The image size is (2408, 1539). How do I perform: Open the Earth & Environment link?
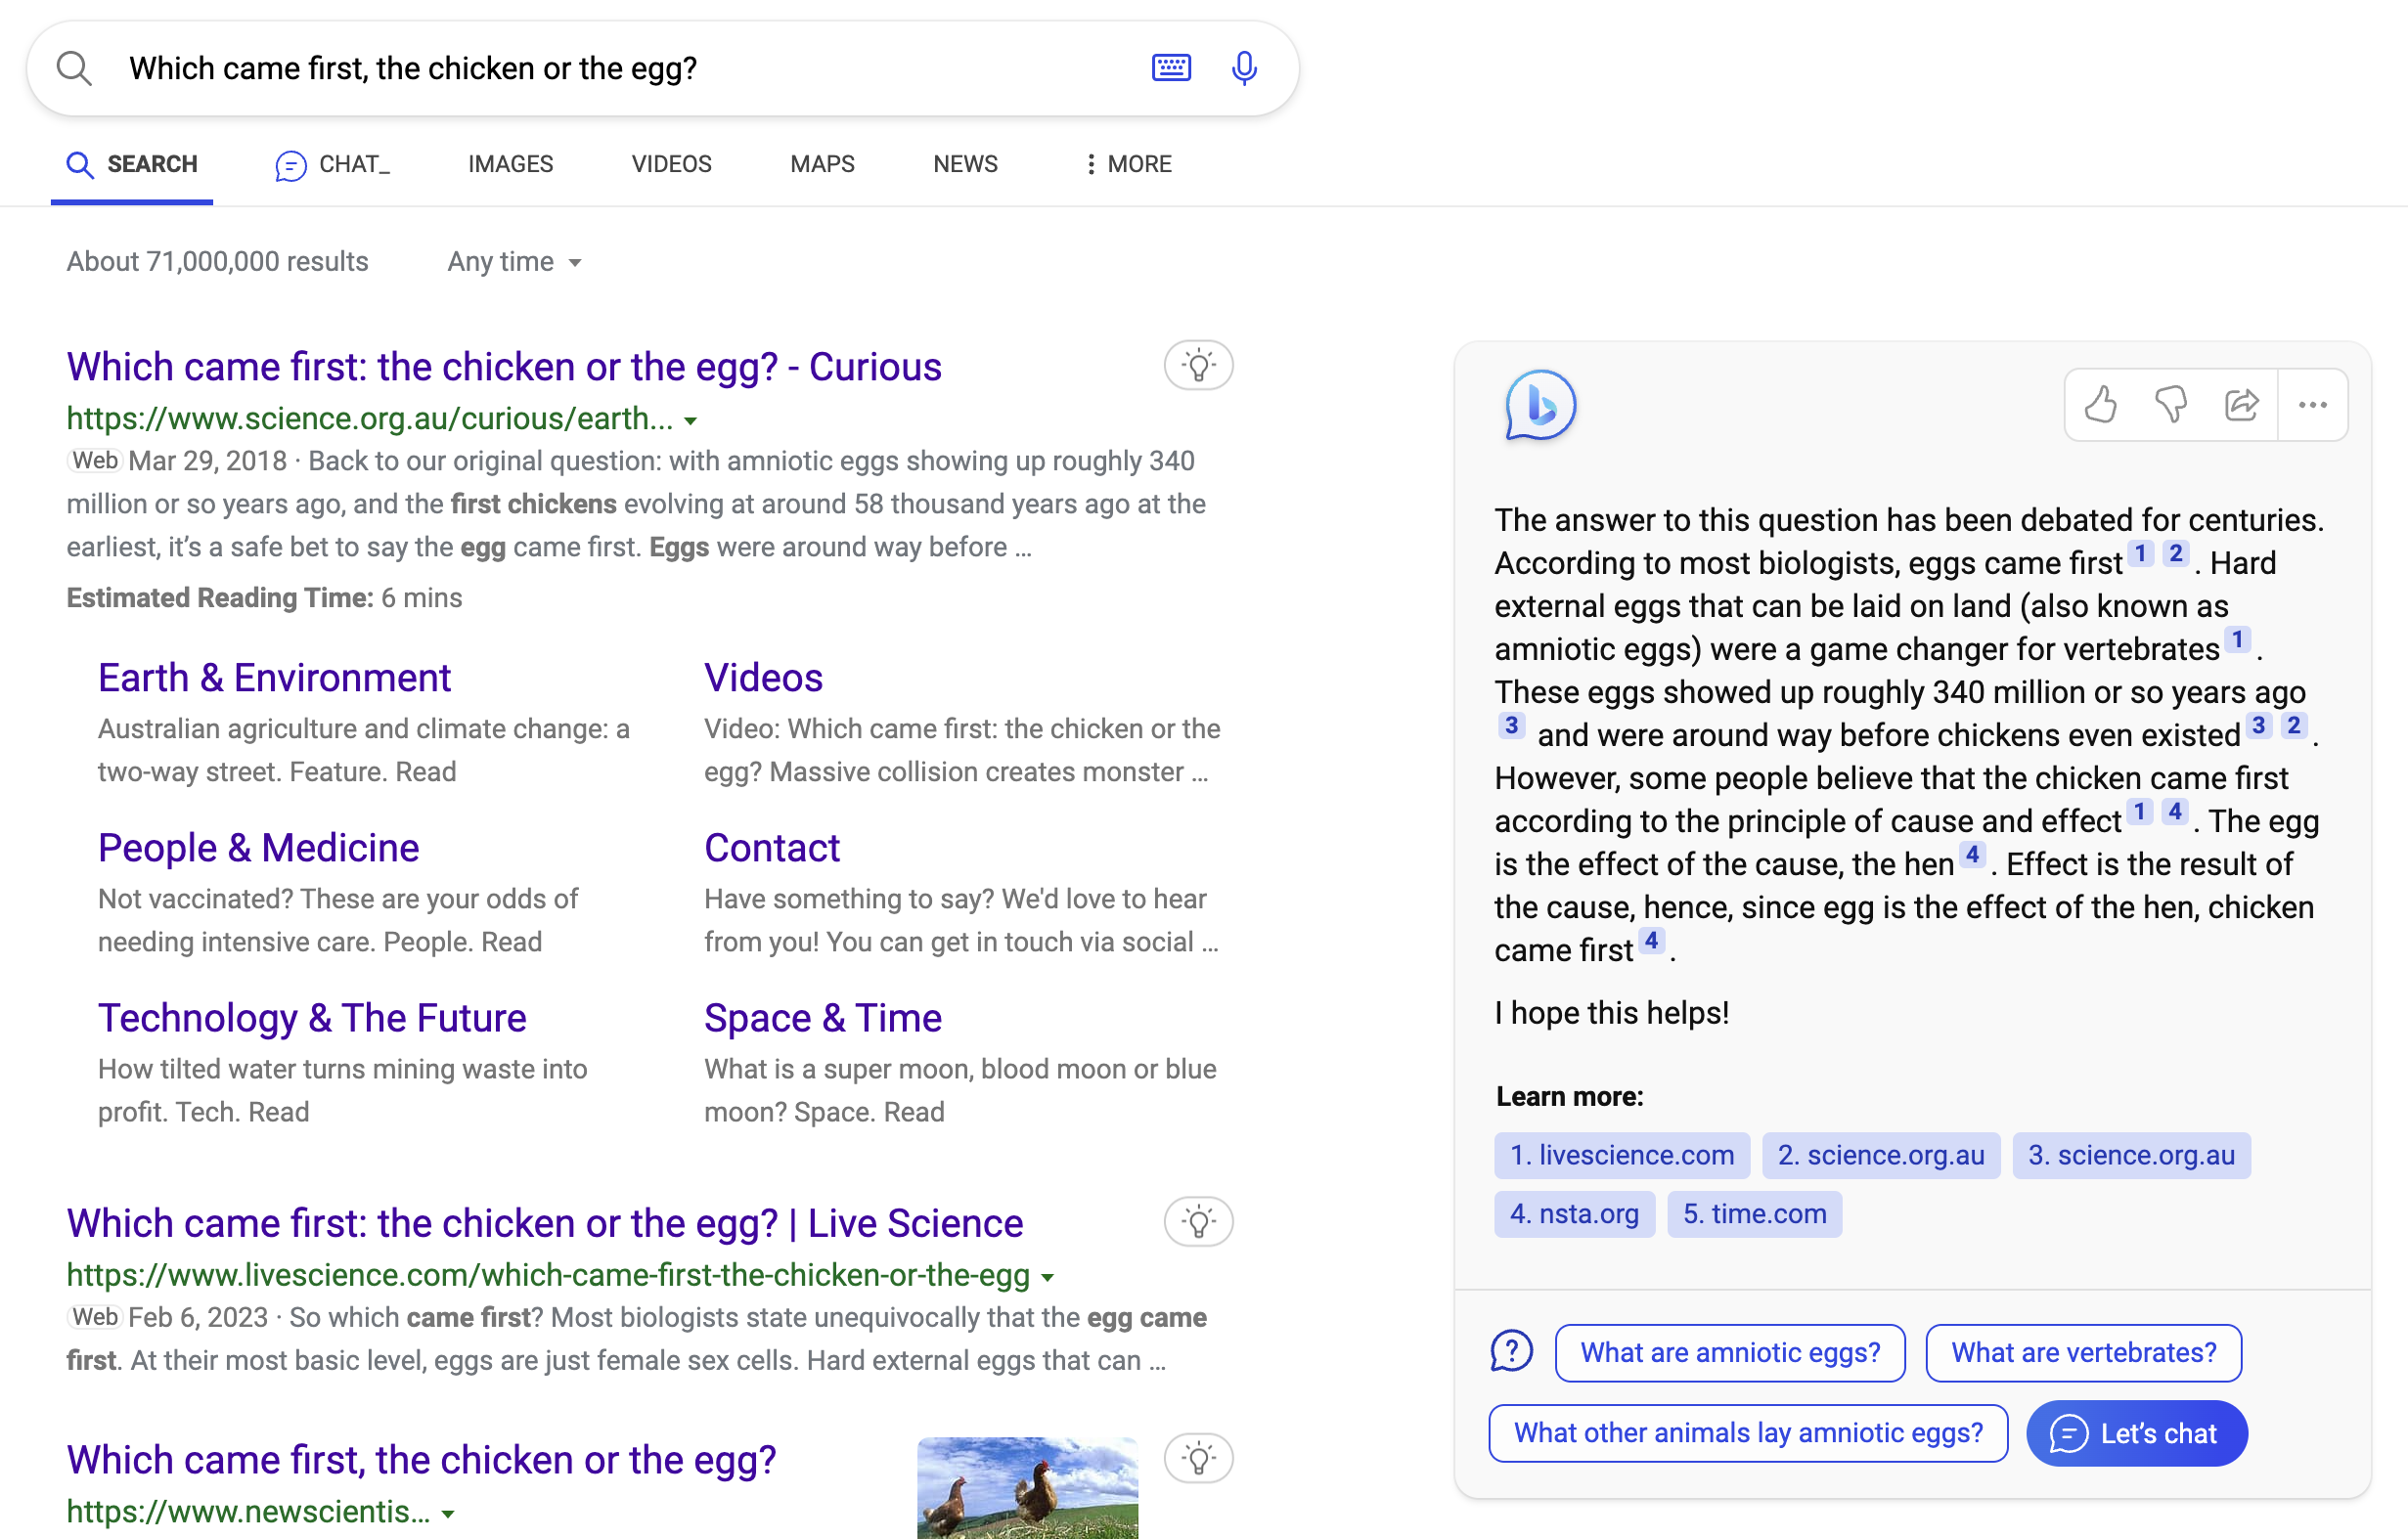point(274,678)
